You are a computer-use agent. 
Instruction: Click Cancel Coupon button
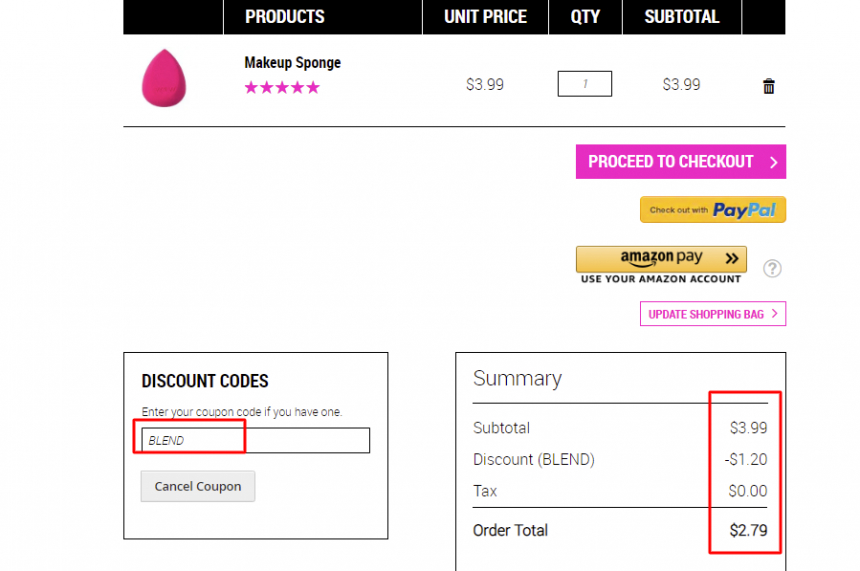click(x=198, y=487)
